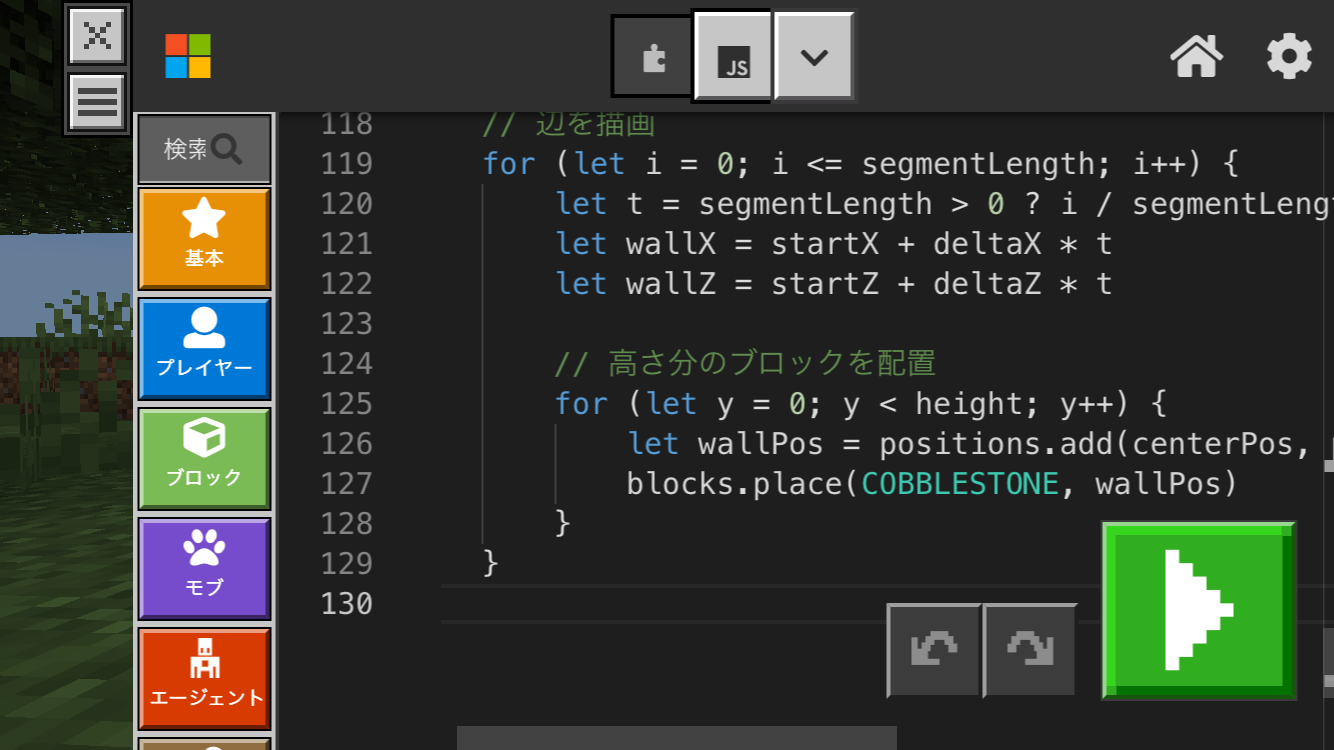Open the editor language dropdown chevron

[814, 57]
